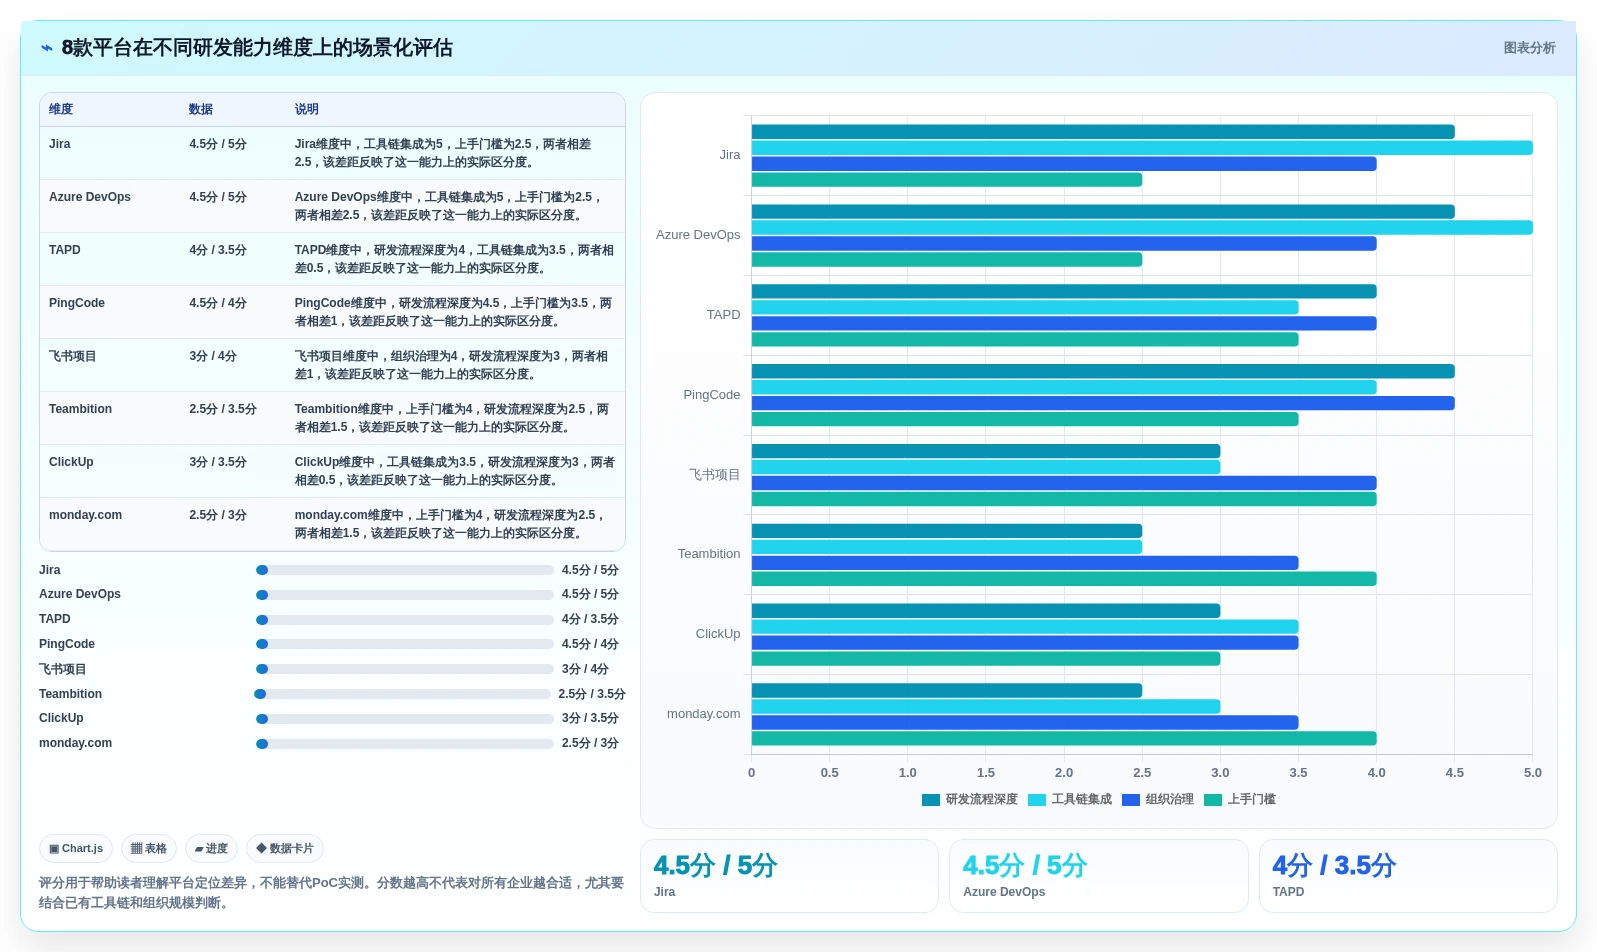Click the footer note about PoC实测
This screenshot has width=1597, height=952.
331,893
